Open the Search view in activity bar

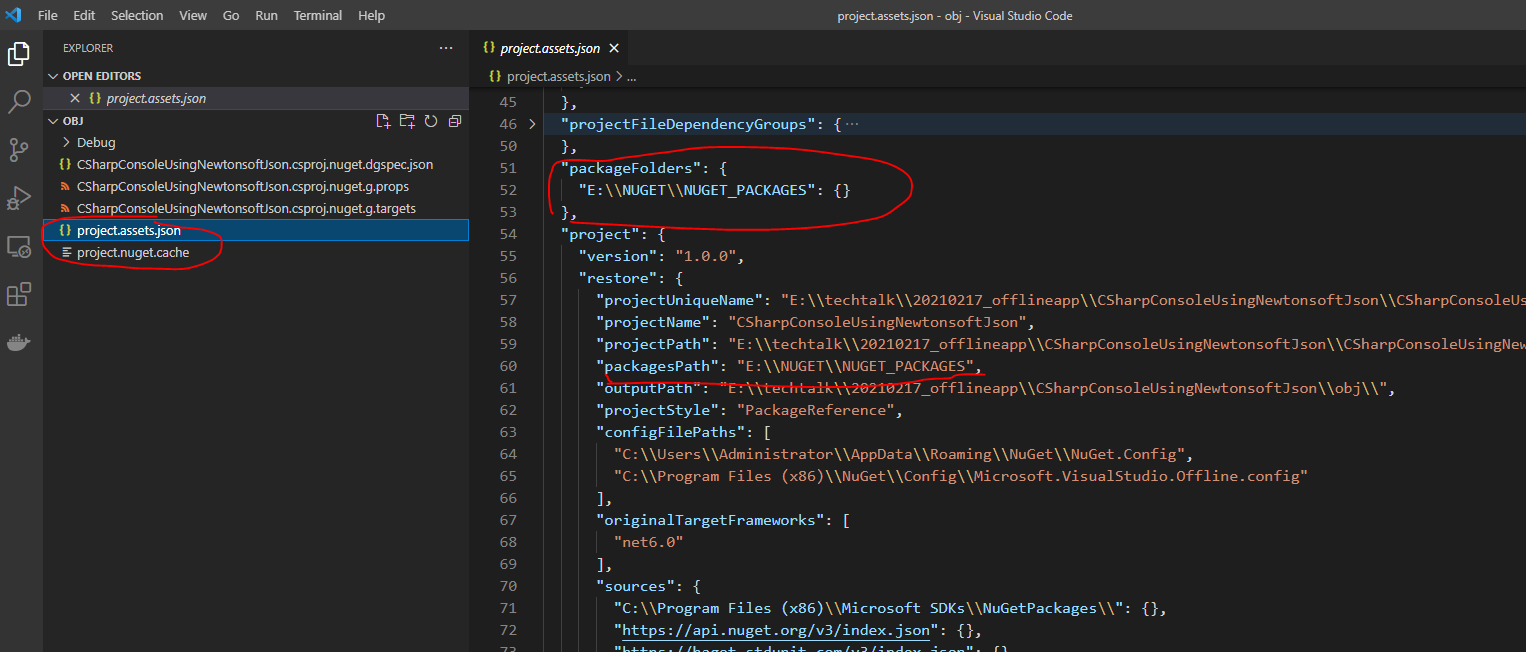(18, 101)
